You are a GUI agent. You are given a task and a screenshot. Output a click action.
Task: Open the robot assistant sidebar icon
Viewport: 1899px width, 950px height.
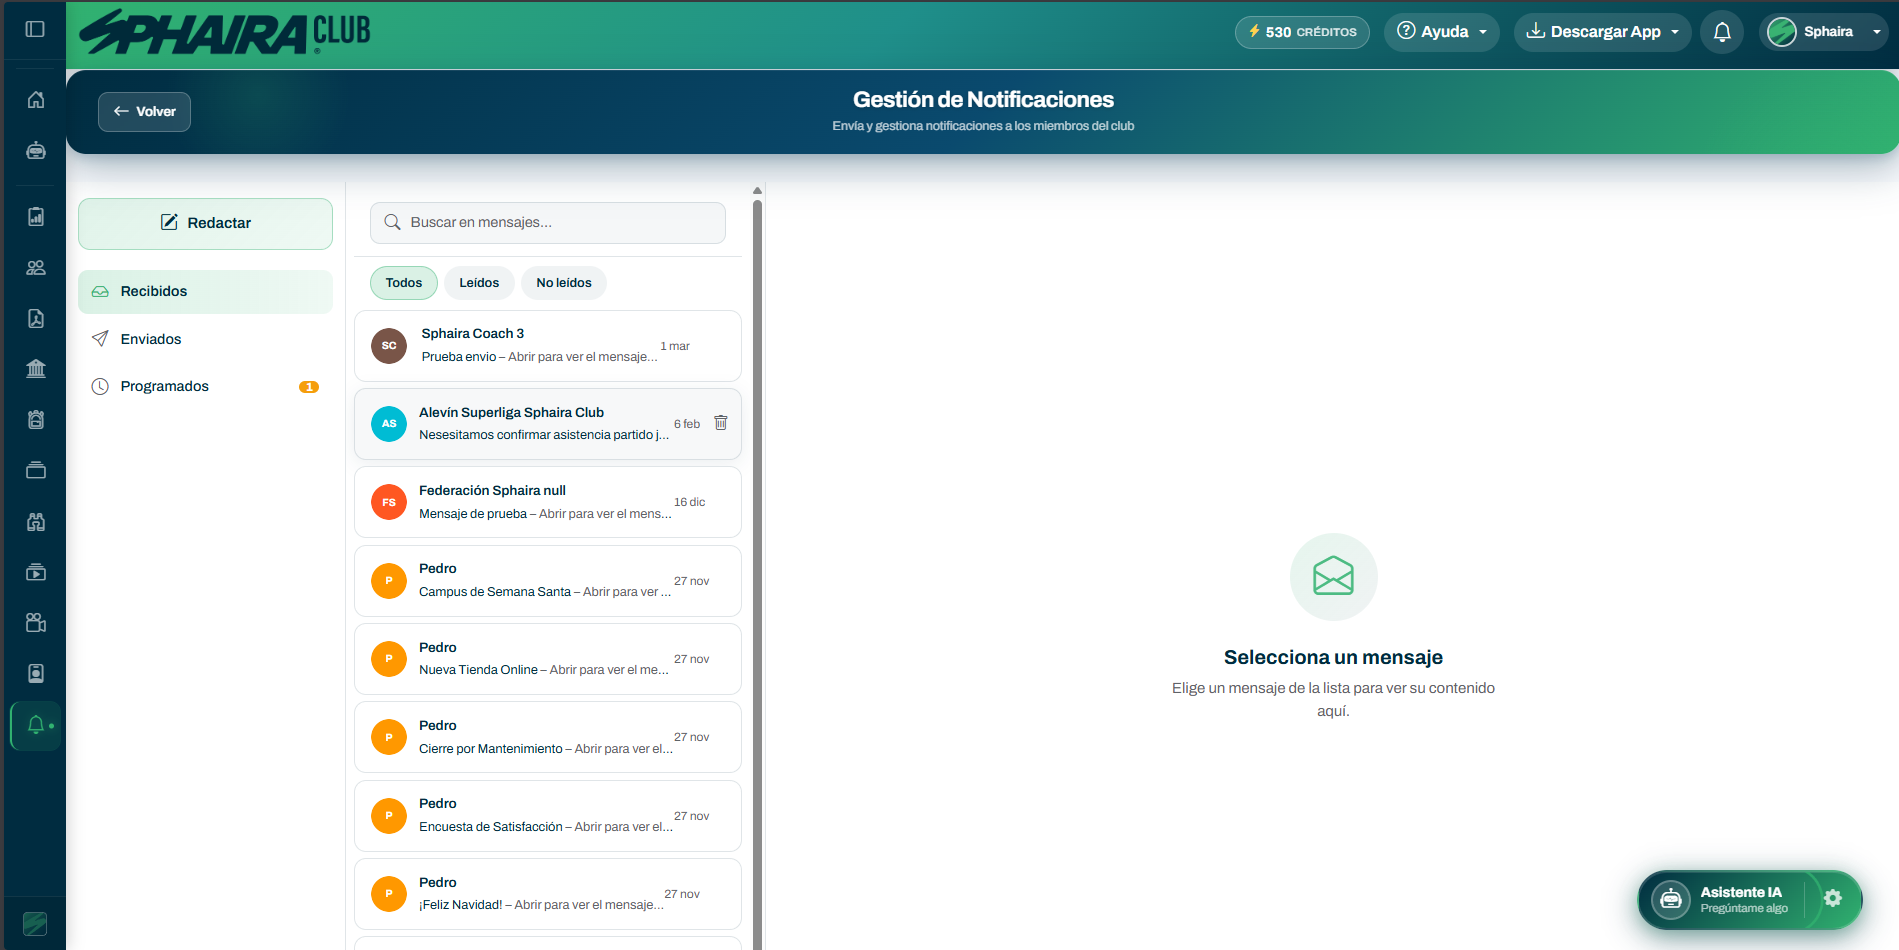pyautogui.click(x=36, y=151)
